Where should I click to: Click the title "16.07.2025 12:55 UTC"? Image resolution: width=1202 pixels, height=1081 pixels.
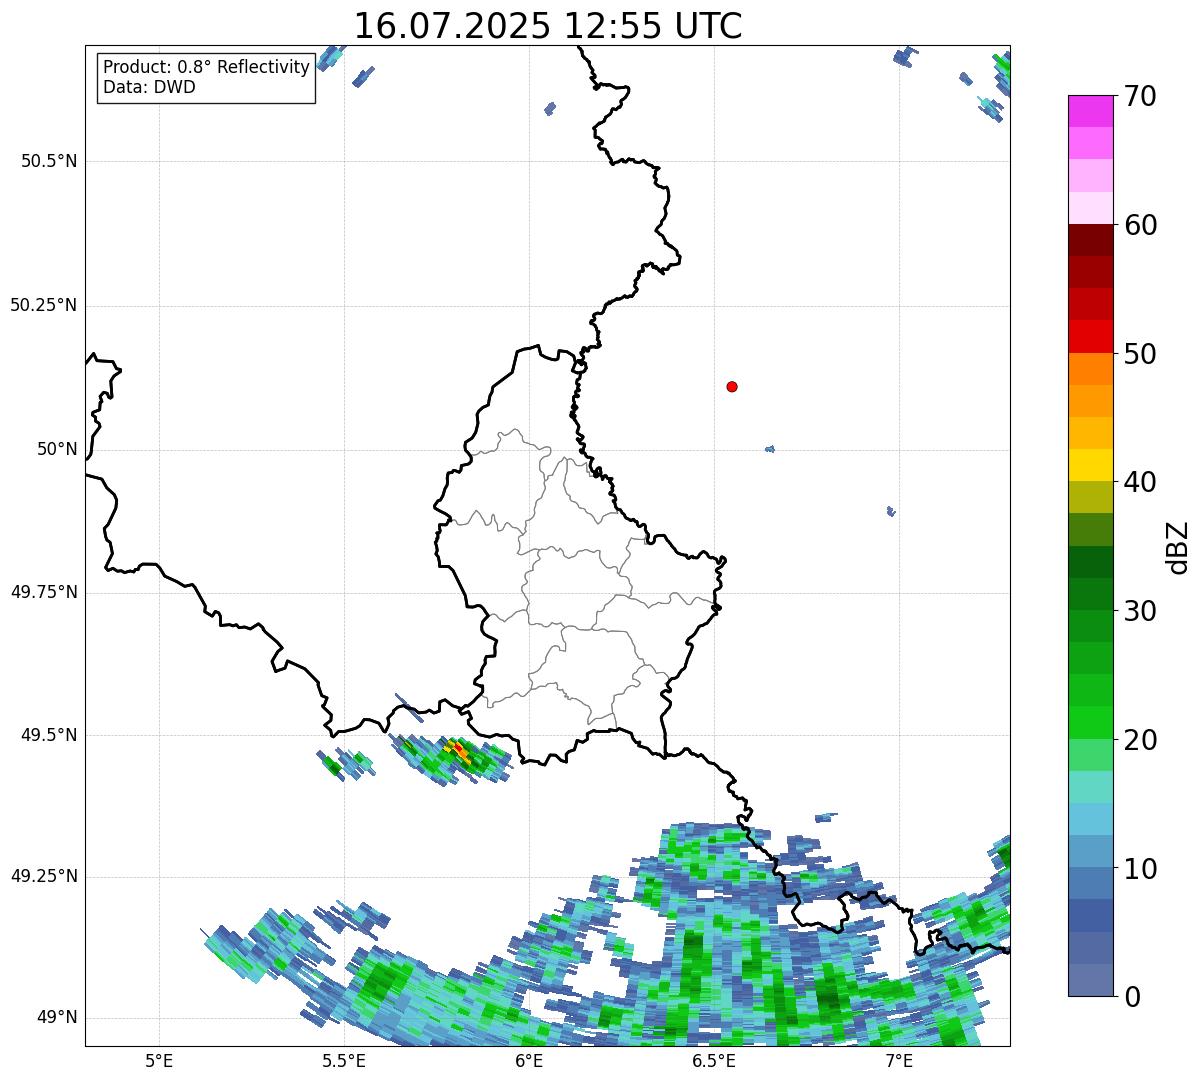pos(548,26)
